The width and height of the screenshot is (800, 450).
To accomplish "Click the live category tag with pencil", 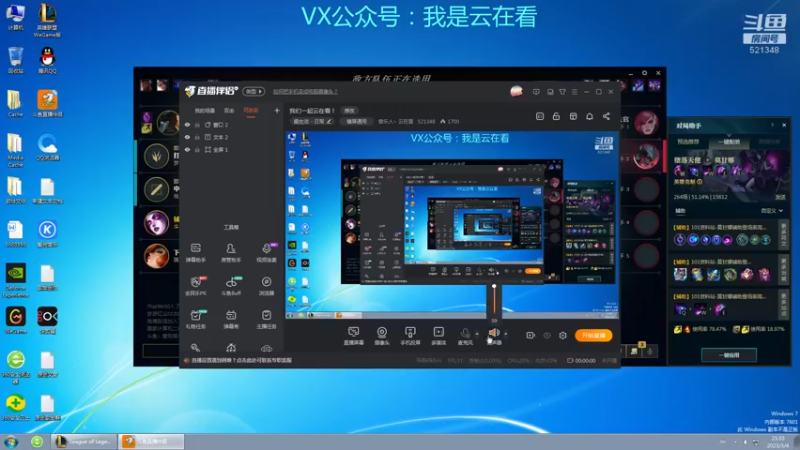I will tap(312, 121).
